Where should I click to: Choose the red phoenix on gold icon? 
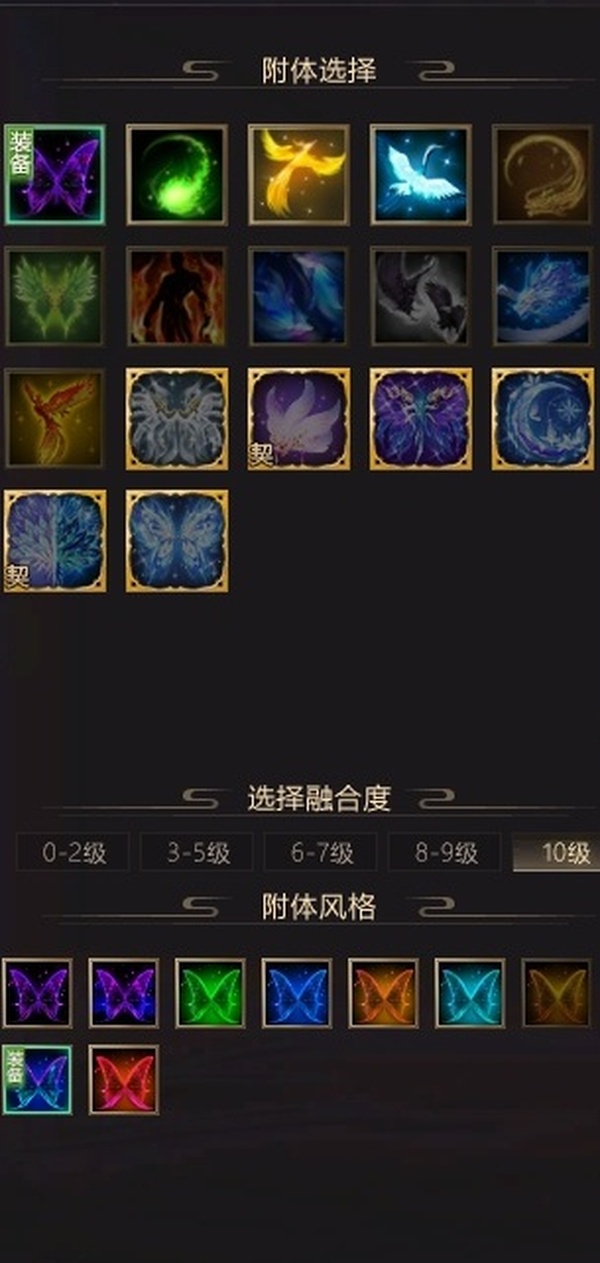point(54,419)
